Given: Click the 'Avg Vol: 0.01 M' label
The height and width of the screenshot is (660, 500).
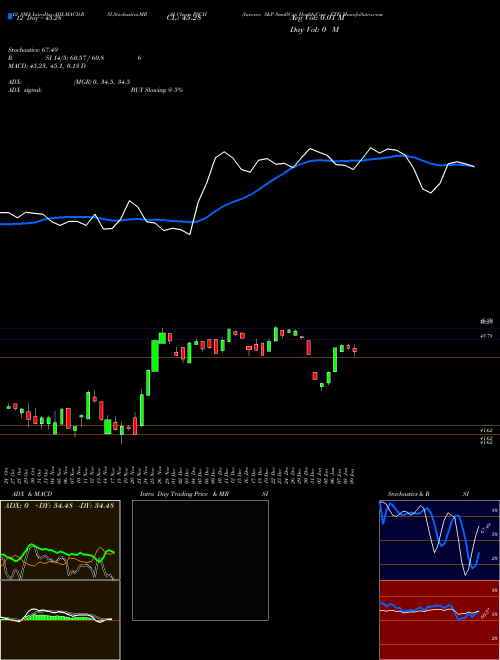Looking at the screenshot, I should pos(317,18).
